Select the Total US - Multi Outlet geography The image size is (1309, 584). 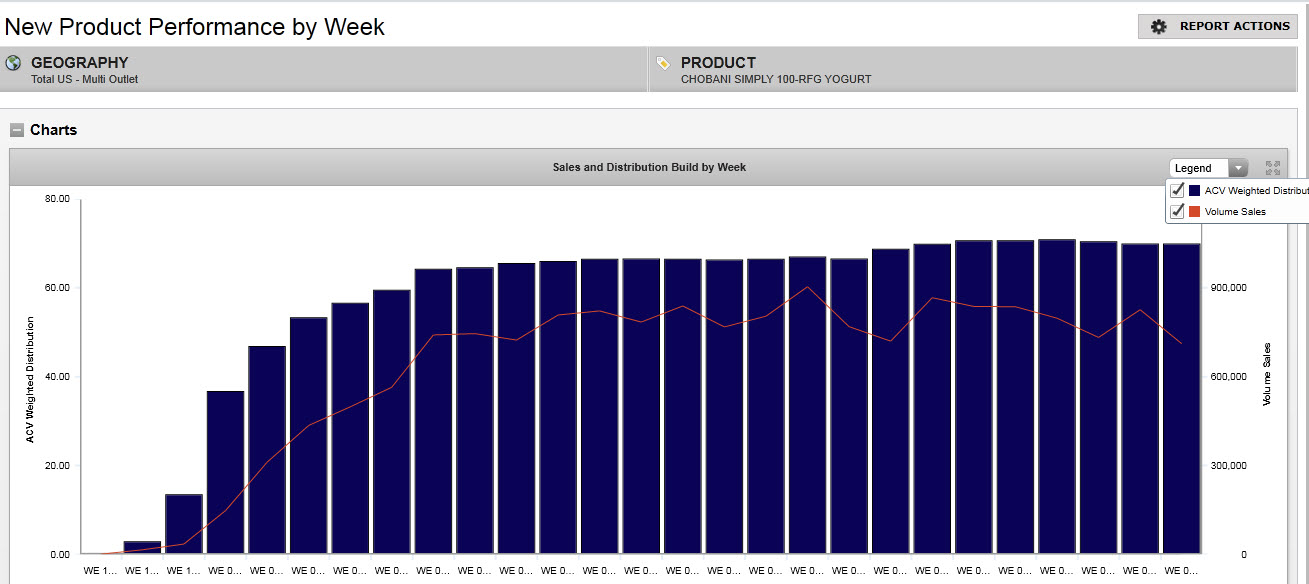(84, 79)
